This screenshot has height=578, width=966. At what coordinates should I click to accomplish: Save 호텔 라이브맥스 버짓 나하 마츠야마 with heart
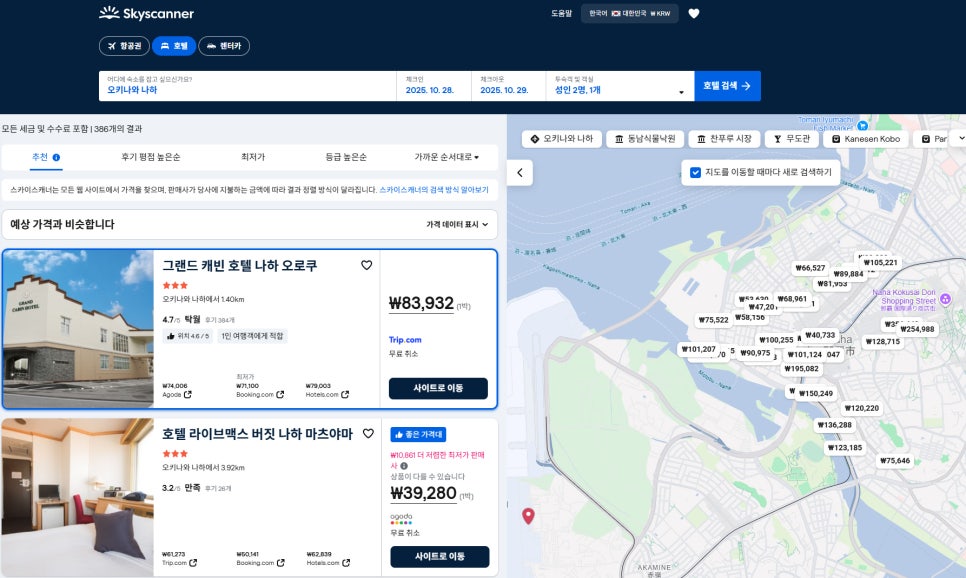click(x=368, y=433)
